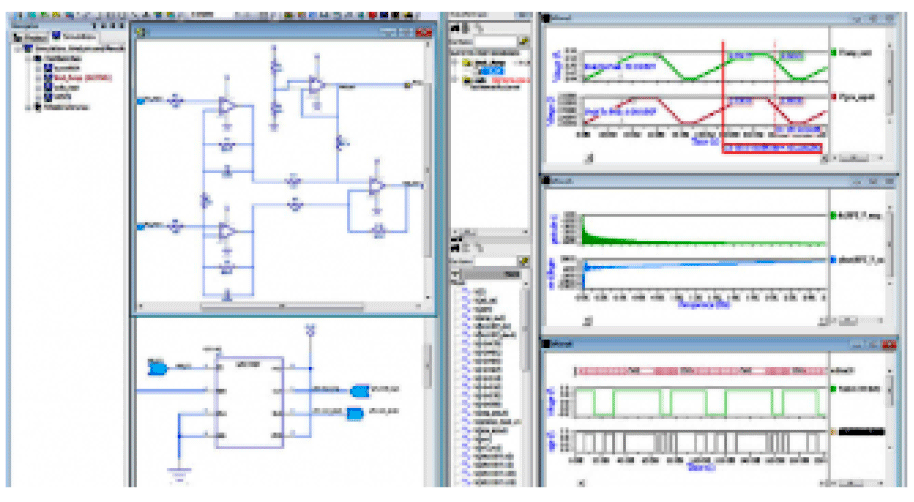The image size is (914, 502).
Task: Select the red-labeled item in the project tree
Action: pyautogui.click(x=83, y=78)
